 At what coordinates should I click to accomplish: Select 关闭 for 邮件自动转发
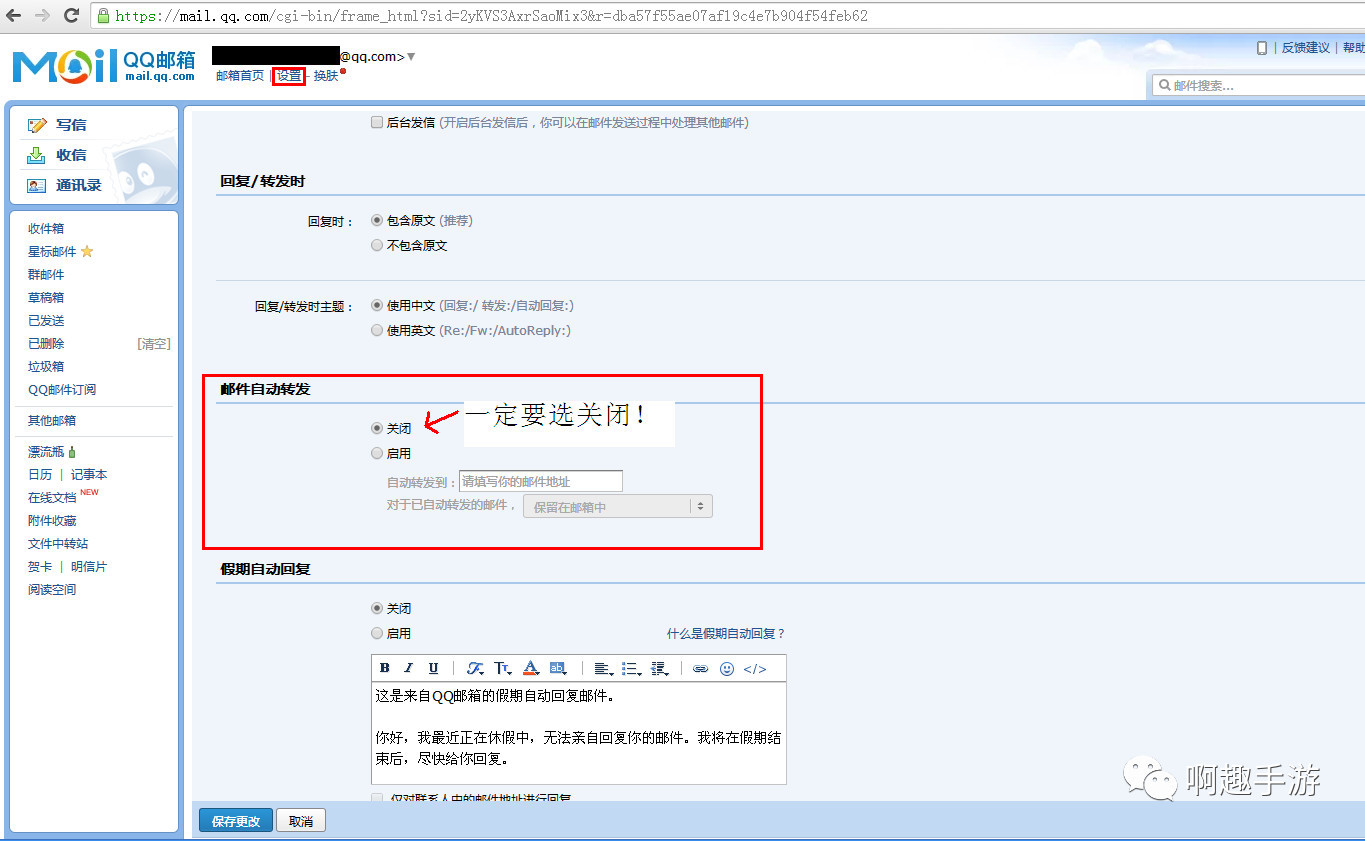tap(377, 427)
